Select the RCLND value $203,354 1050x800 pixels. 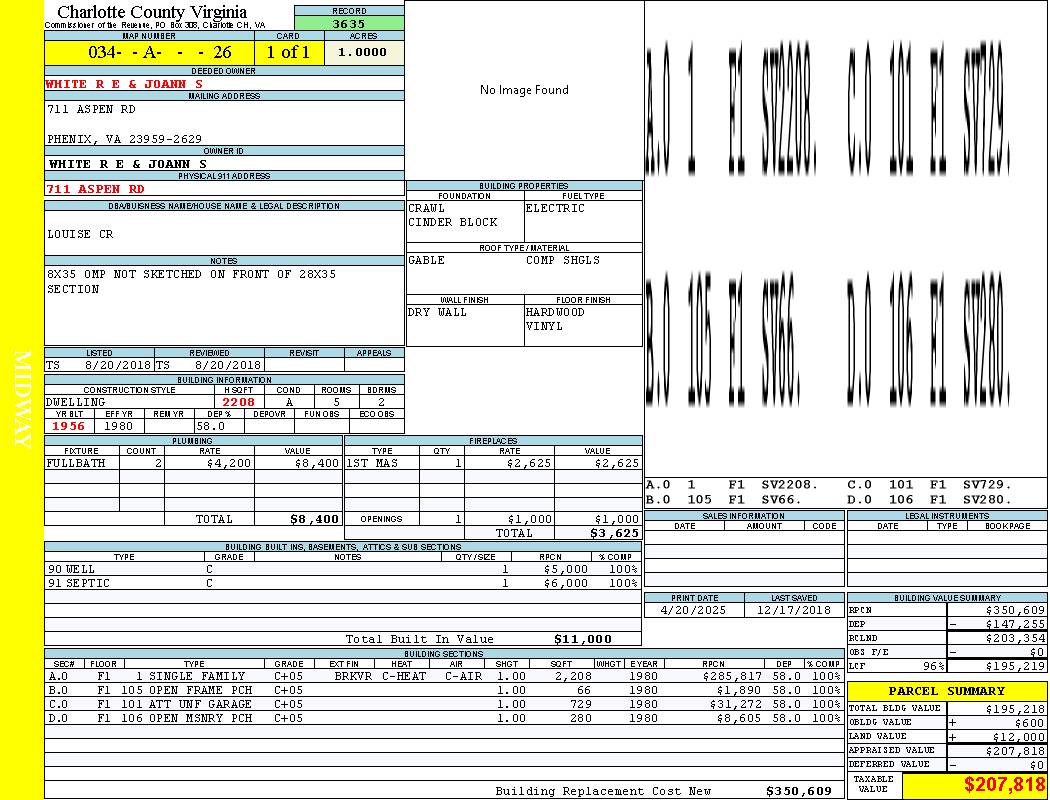point(1015,638)
